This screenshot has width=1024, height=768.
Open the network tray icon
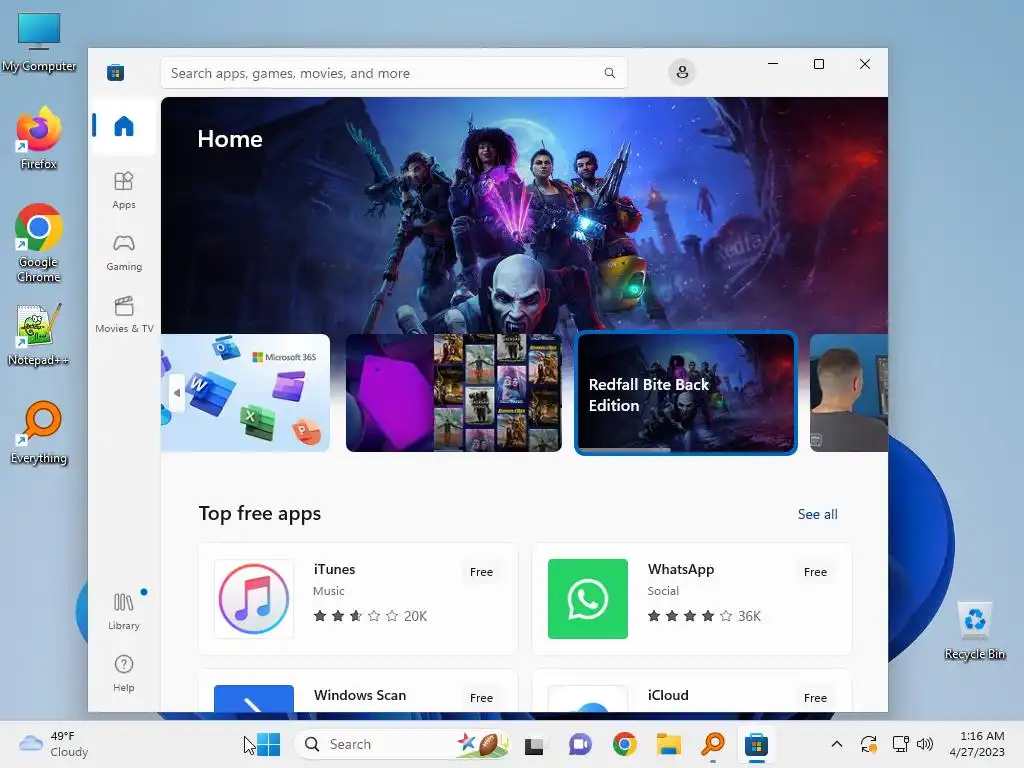[x=901, y=744]
